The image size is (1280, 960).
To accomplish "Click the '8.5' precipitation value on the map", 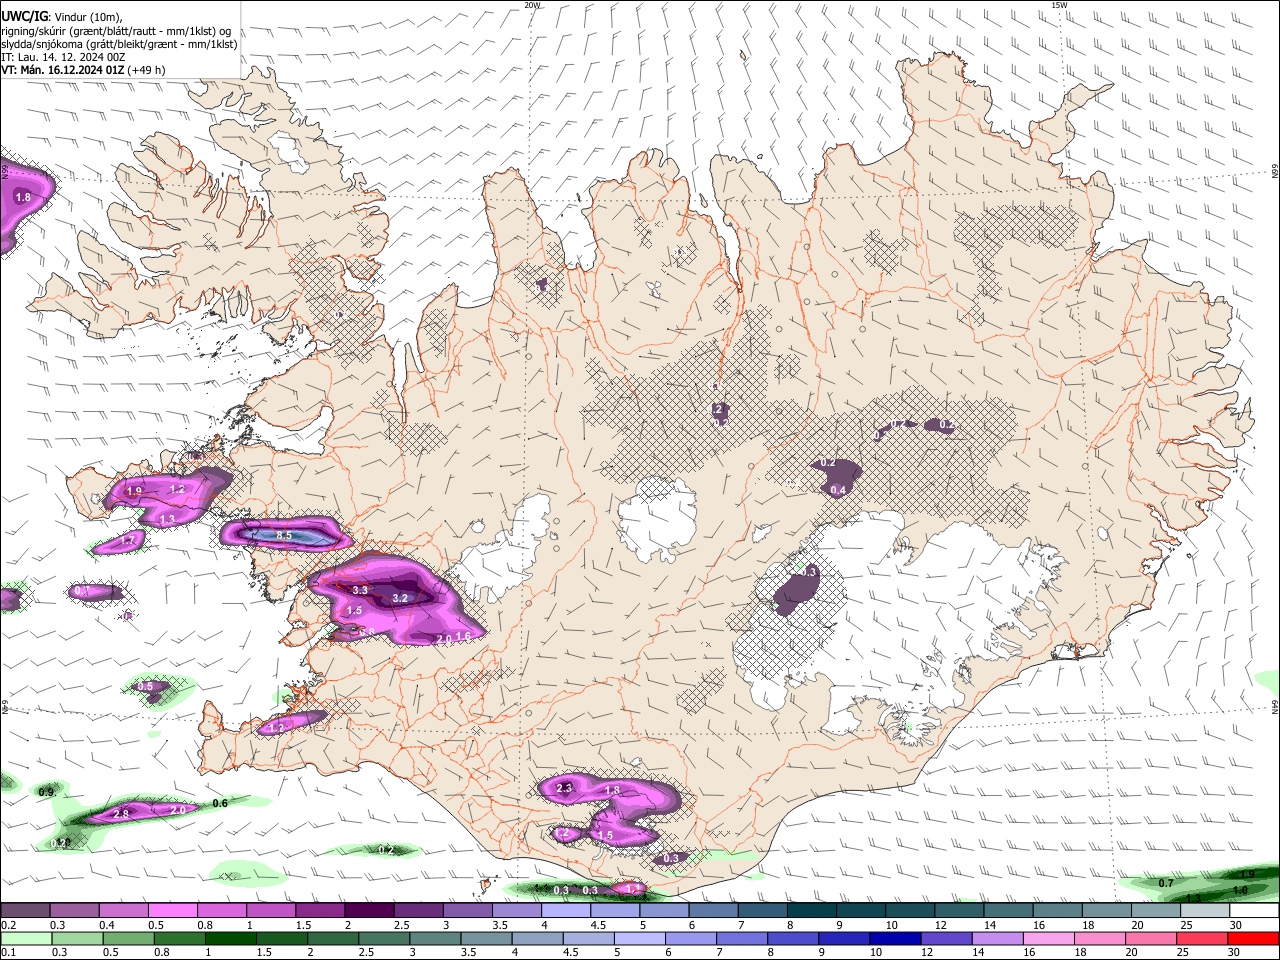I will 284,536.
